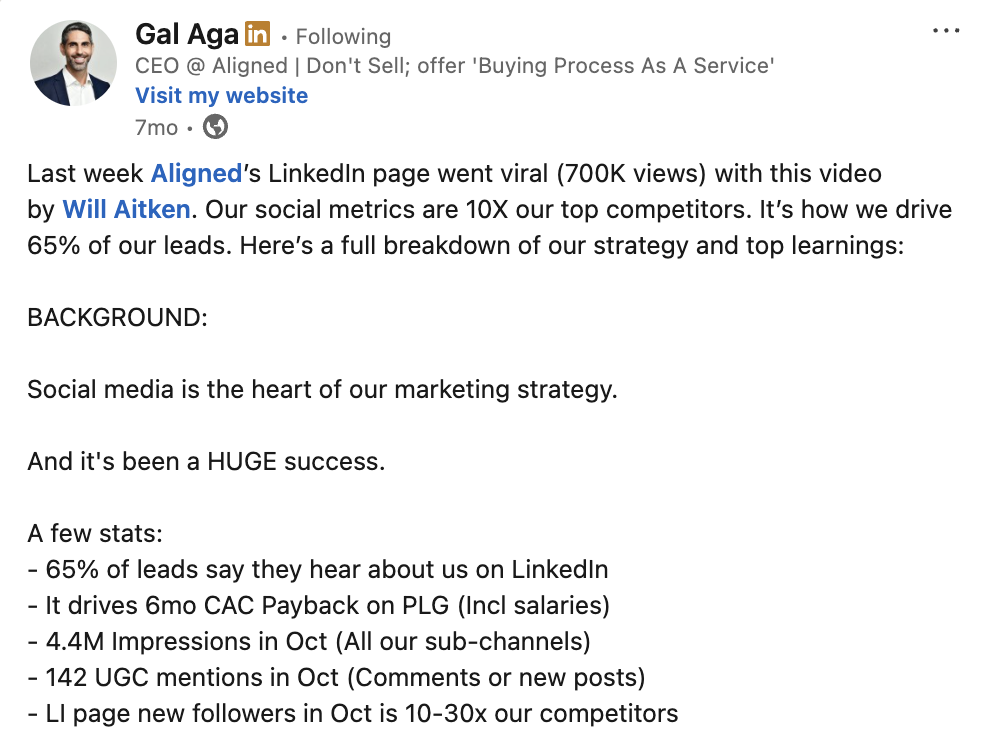
Task: Click the 4.4M Impressions stat line
Action: [x=309, y=642]
